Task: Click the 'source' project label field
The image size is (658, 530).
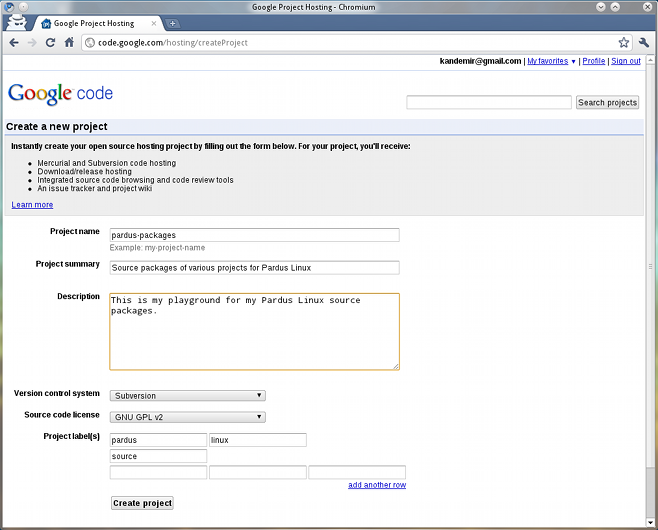Action: pos(158,456)
